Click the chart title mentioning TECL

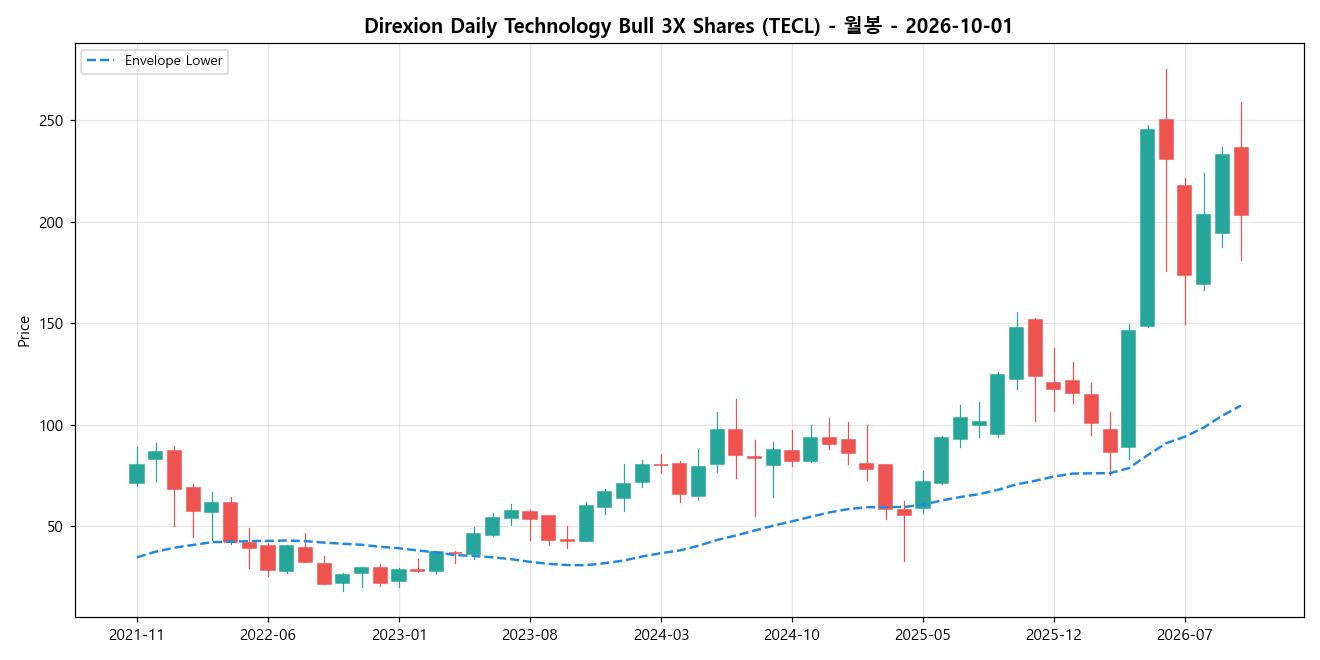[688, 26]
